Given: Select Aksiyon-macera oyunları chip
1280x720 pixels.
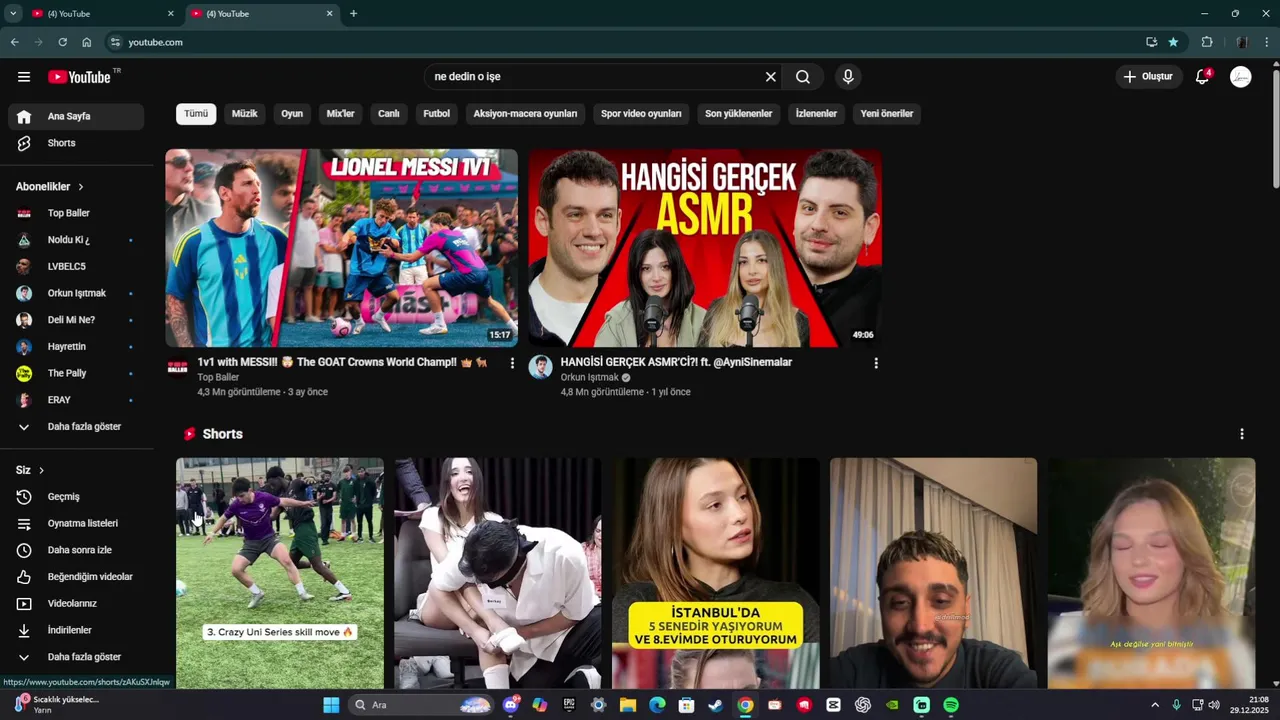Looking at the screenshot, I should tap(525, 114).
